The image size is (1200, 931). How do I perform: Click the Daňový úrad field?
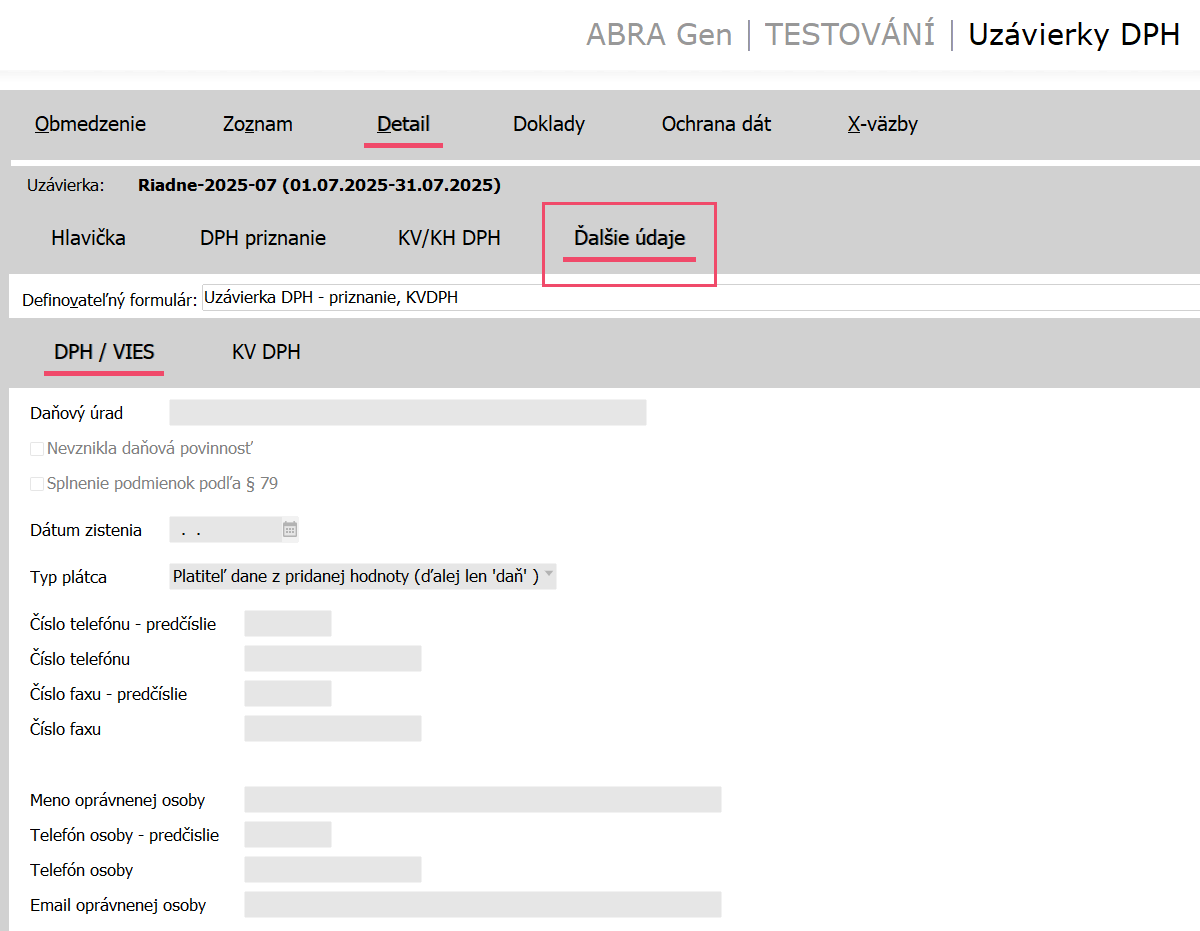(x=407, y=413)
